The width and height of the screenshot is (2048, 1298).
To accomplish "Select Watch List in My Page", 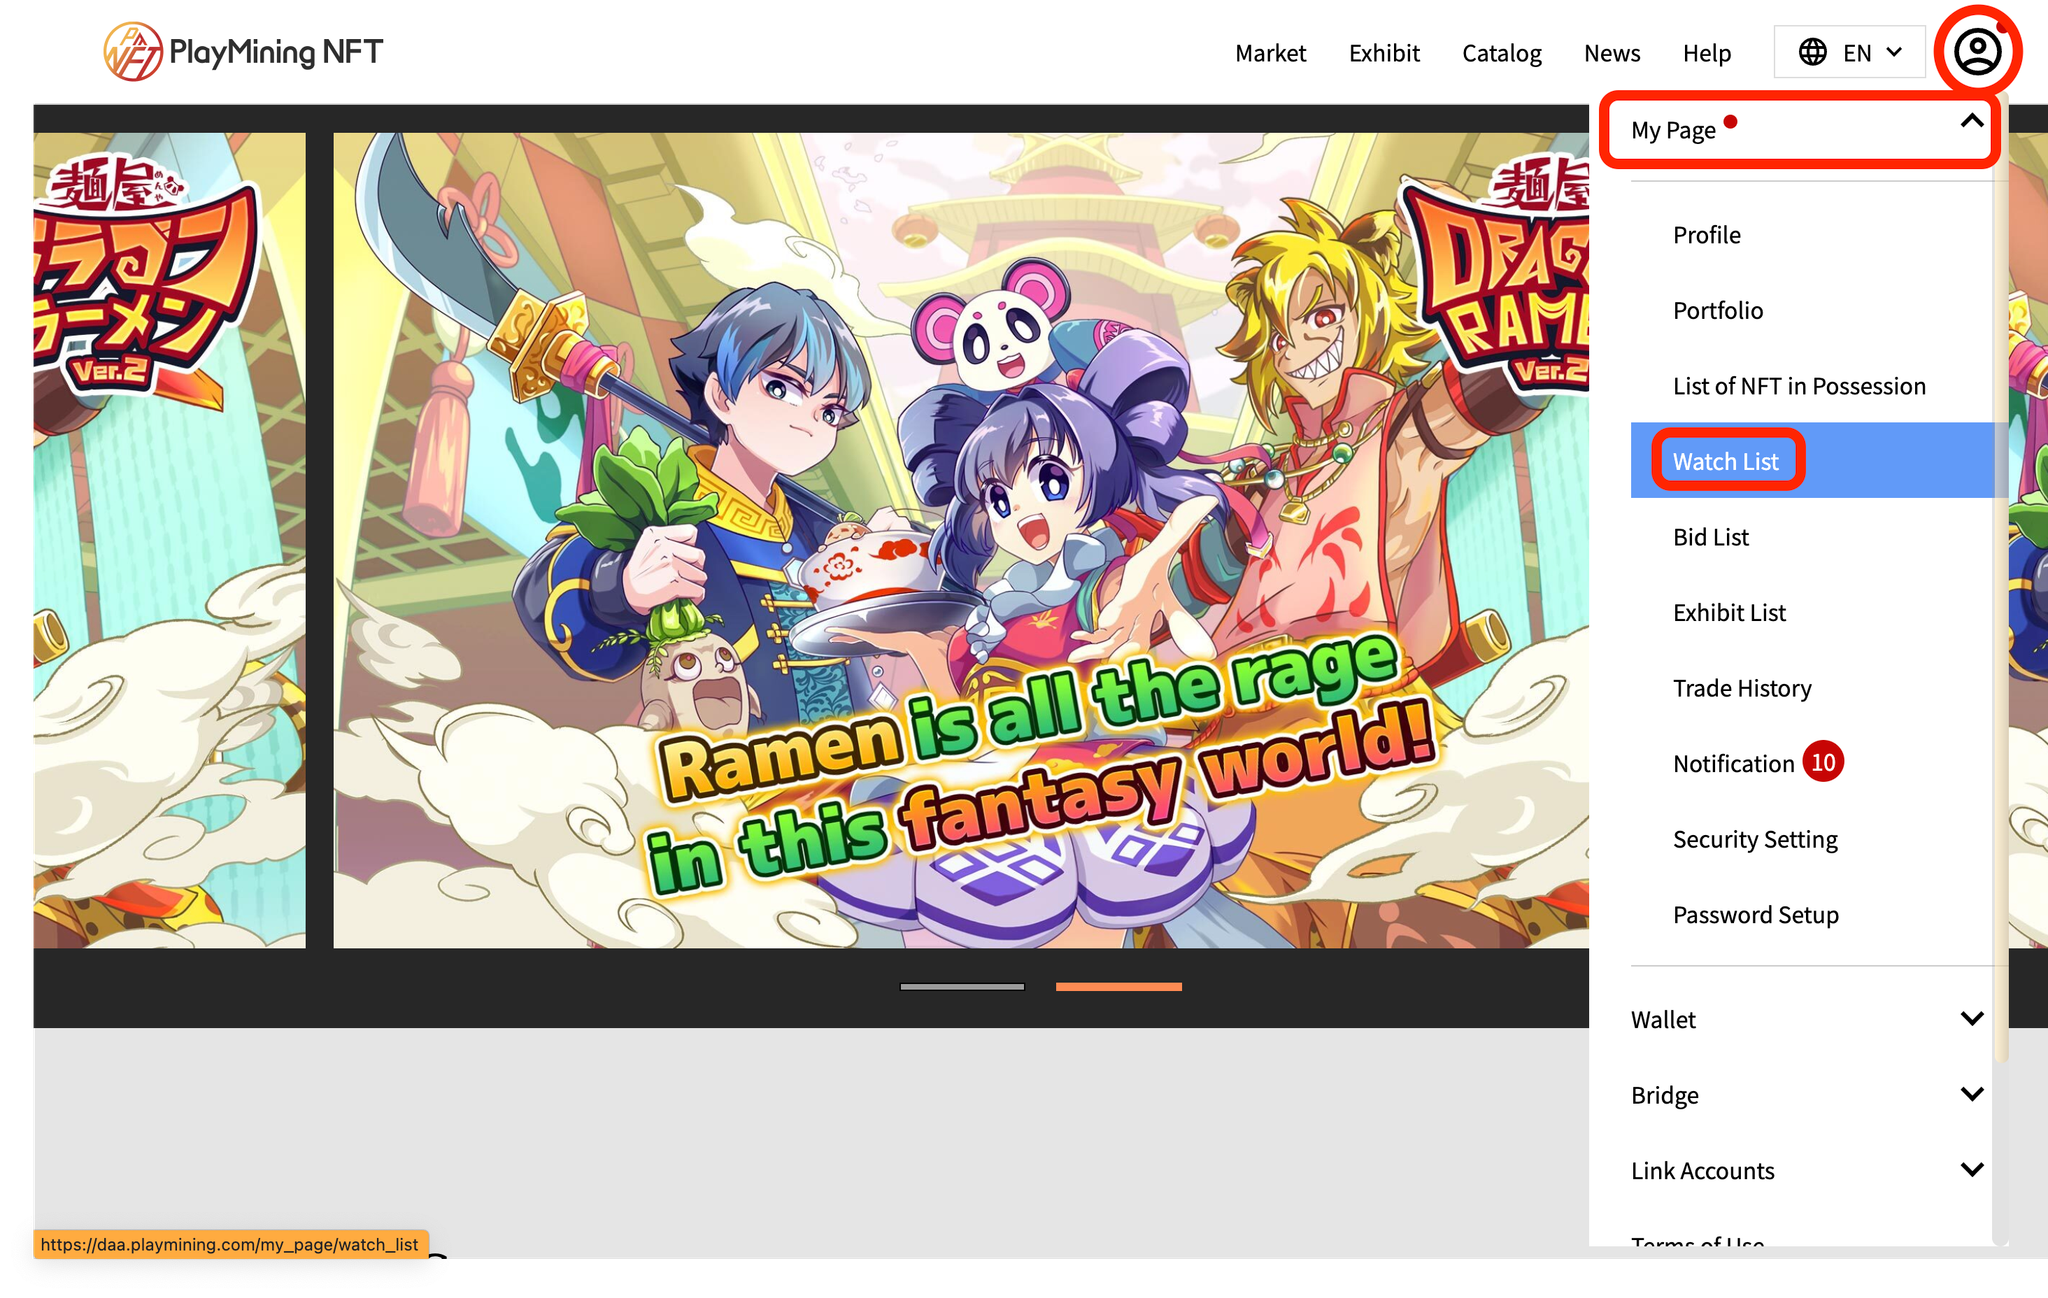I will 1726,461.
